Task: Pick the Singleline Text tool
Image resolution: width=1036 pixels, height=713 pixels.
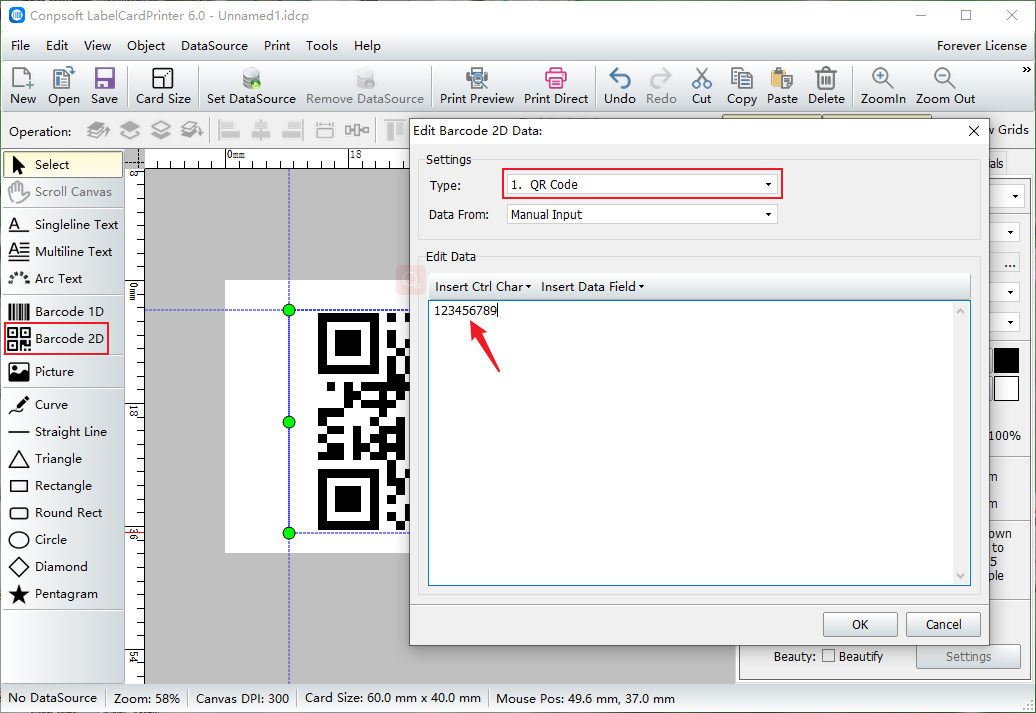Action: [63, 225]
